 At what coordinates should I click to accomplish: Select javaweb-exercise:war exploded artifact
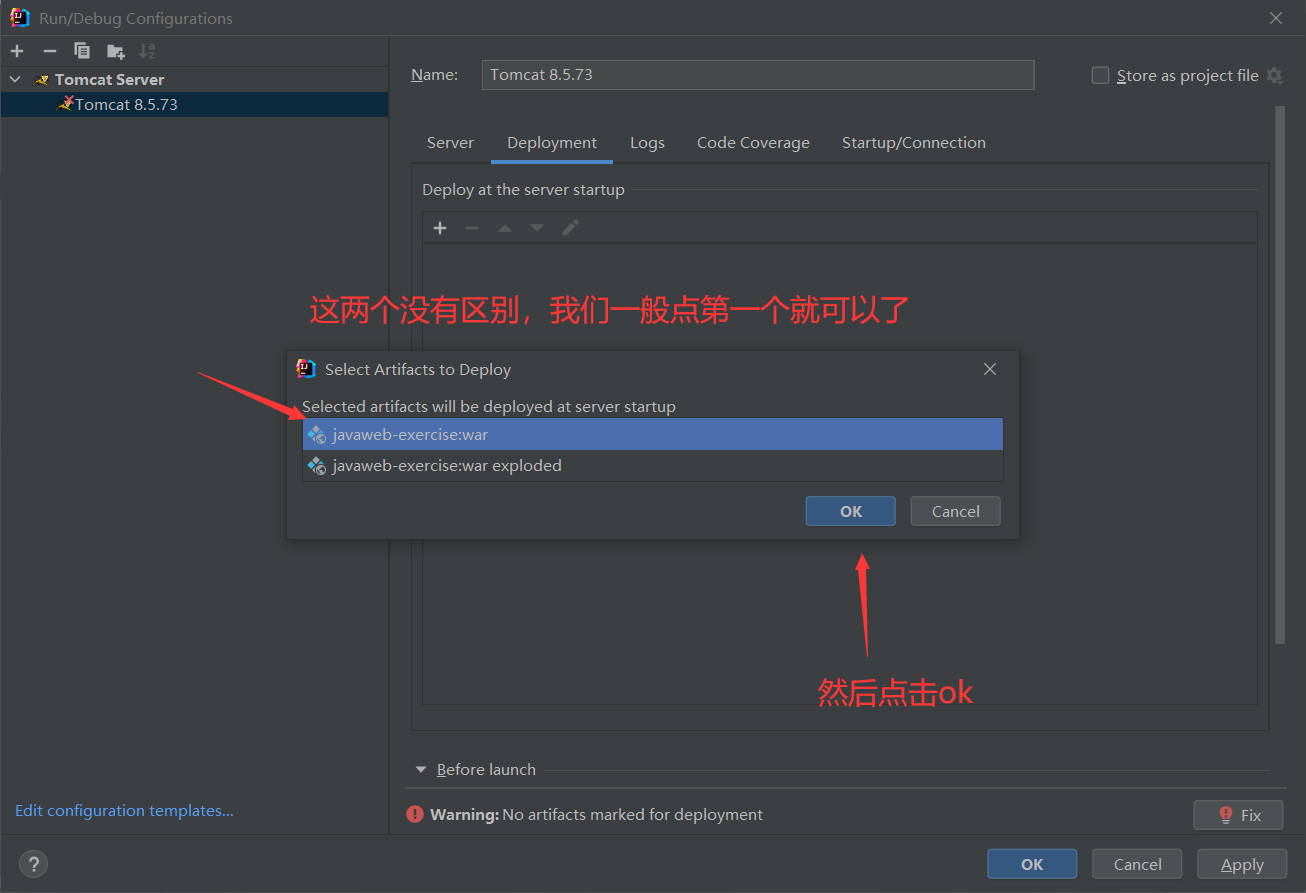(653, 465)
